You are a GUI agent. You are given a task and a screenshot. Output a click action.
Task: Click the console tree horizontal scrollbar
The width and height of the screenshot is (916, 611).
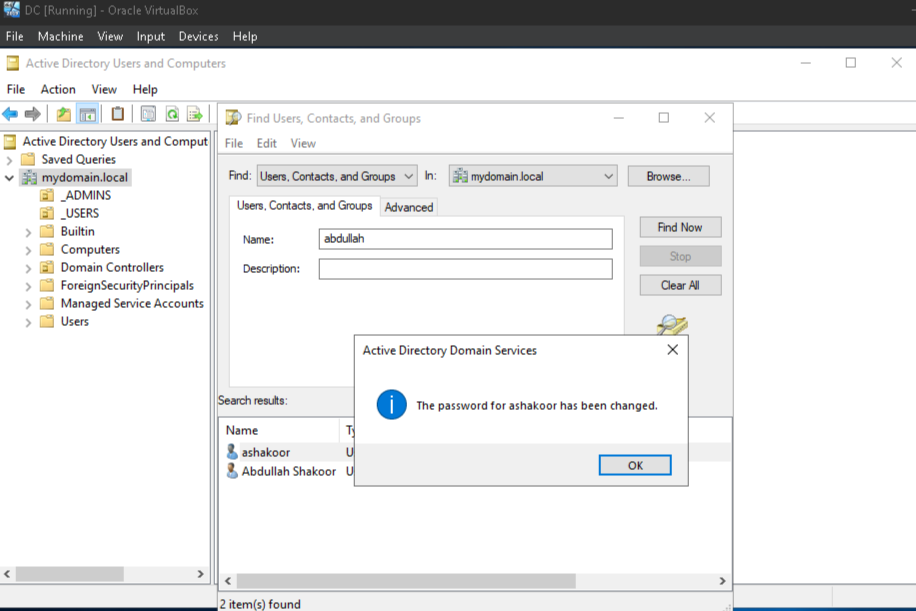[70, 574]
